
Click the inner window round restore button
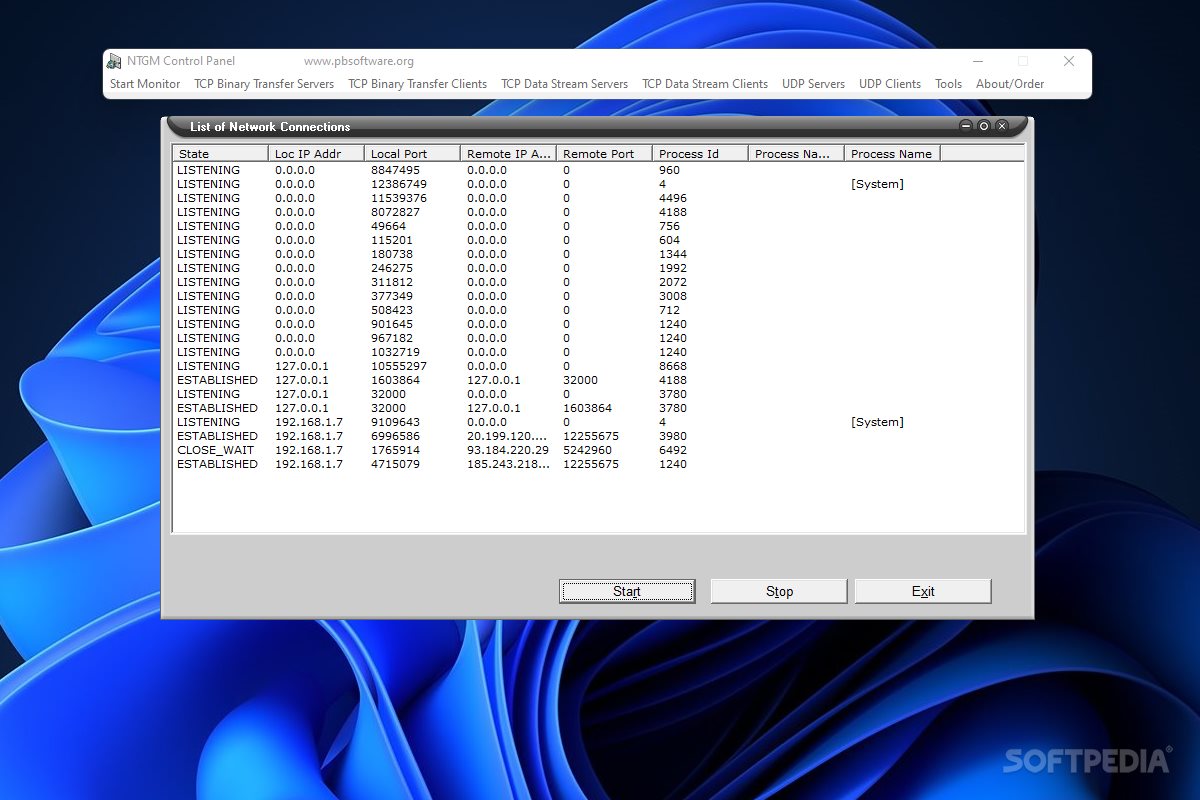984,126
